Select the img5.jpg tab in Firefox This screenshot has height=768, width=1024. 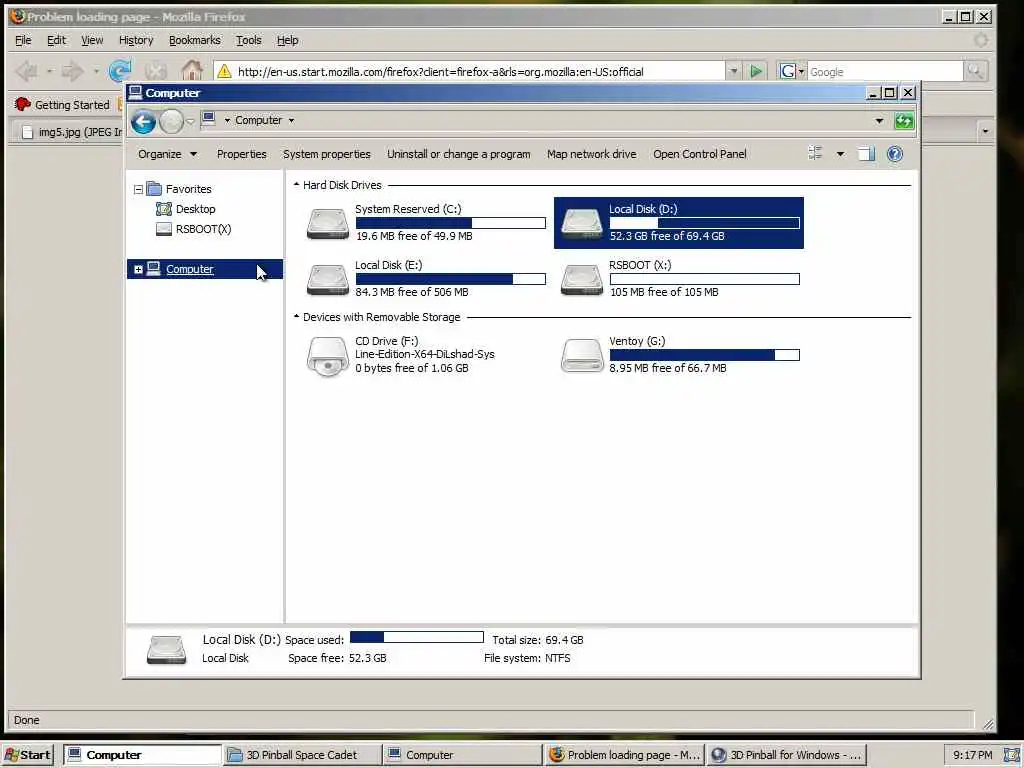coord(71,132)
